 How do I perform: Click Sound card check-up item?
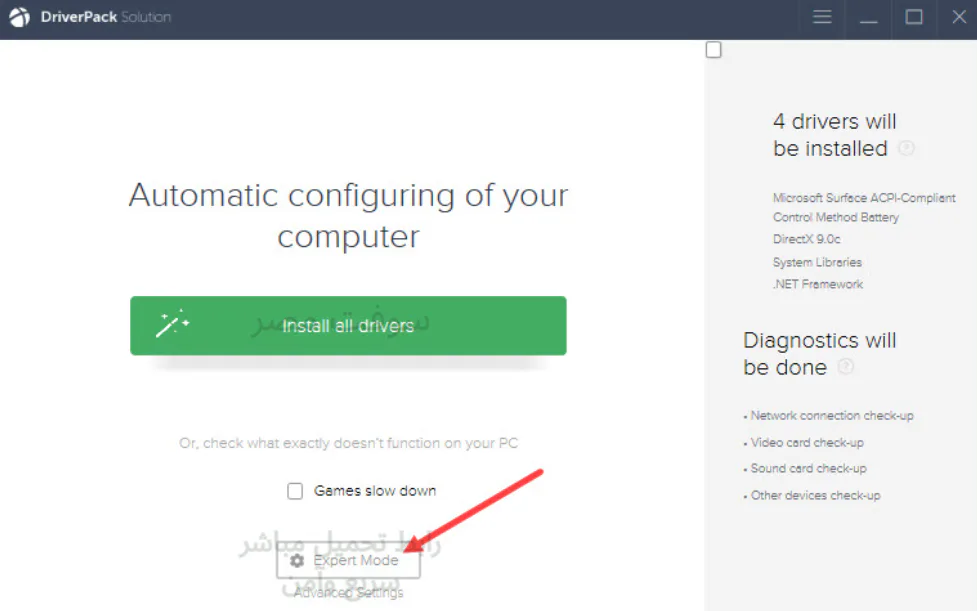pos(805,468)
